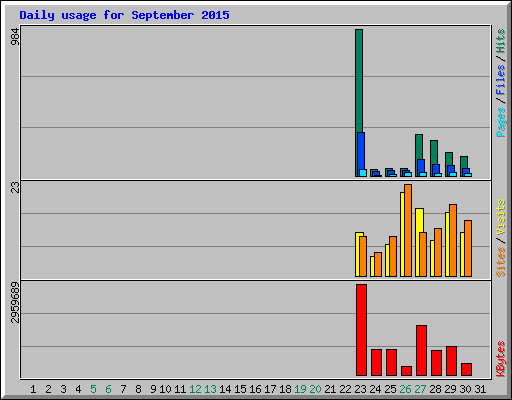Click the orange Sites legend label

pyautogui.click(x=501, y=262)
